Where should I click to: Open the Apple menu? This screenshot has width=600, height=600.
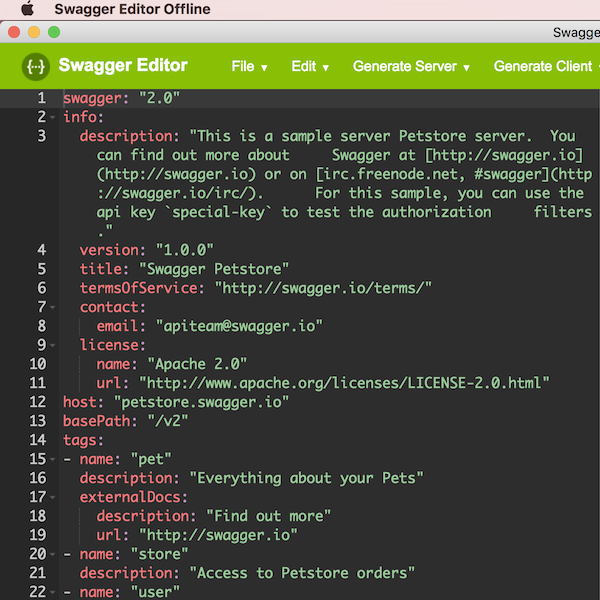pos(27,9)
